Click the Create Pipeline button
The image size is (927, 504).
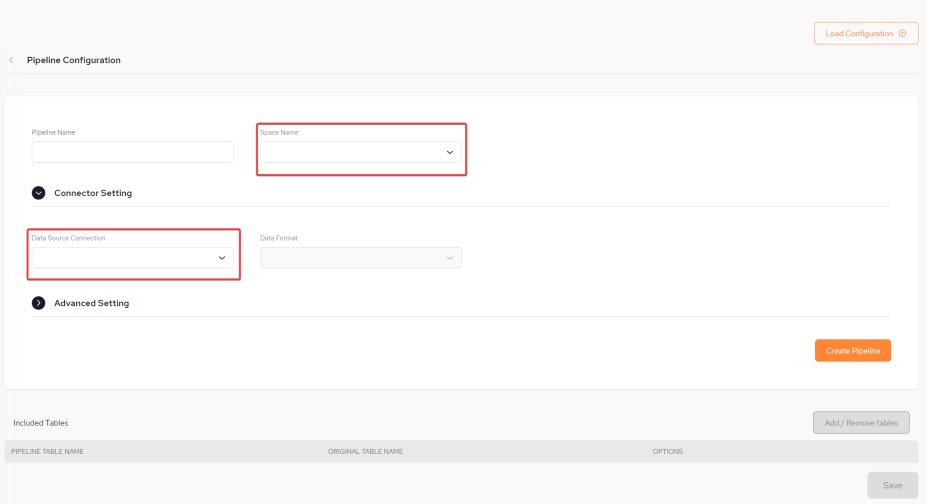(853, 350)
